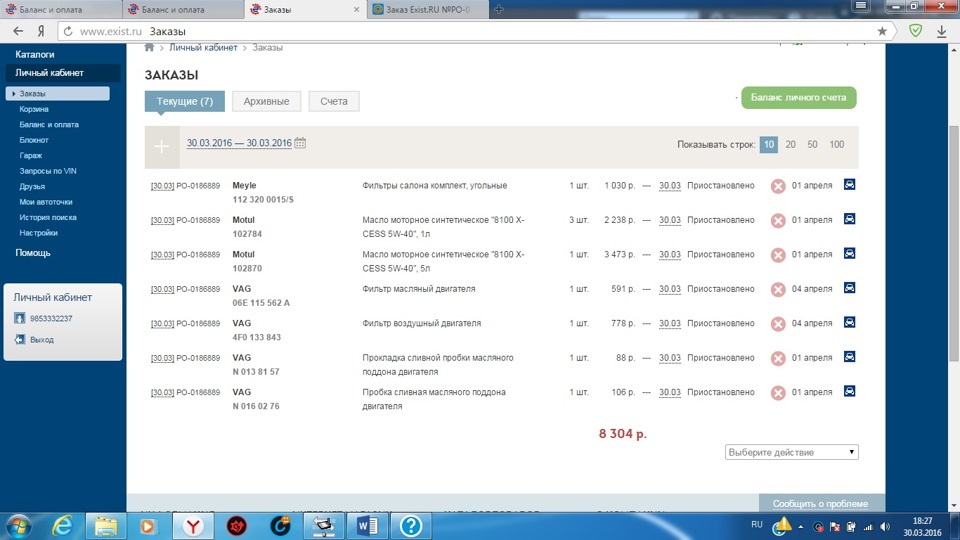The width and height of the screenshot is (960, 540).
Task: Click status date 30.03 in Motul 102870 row
Action: click(670, 255)
